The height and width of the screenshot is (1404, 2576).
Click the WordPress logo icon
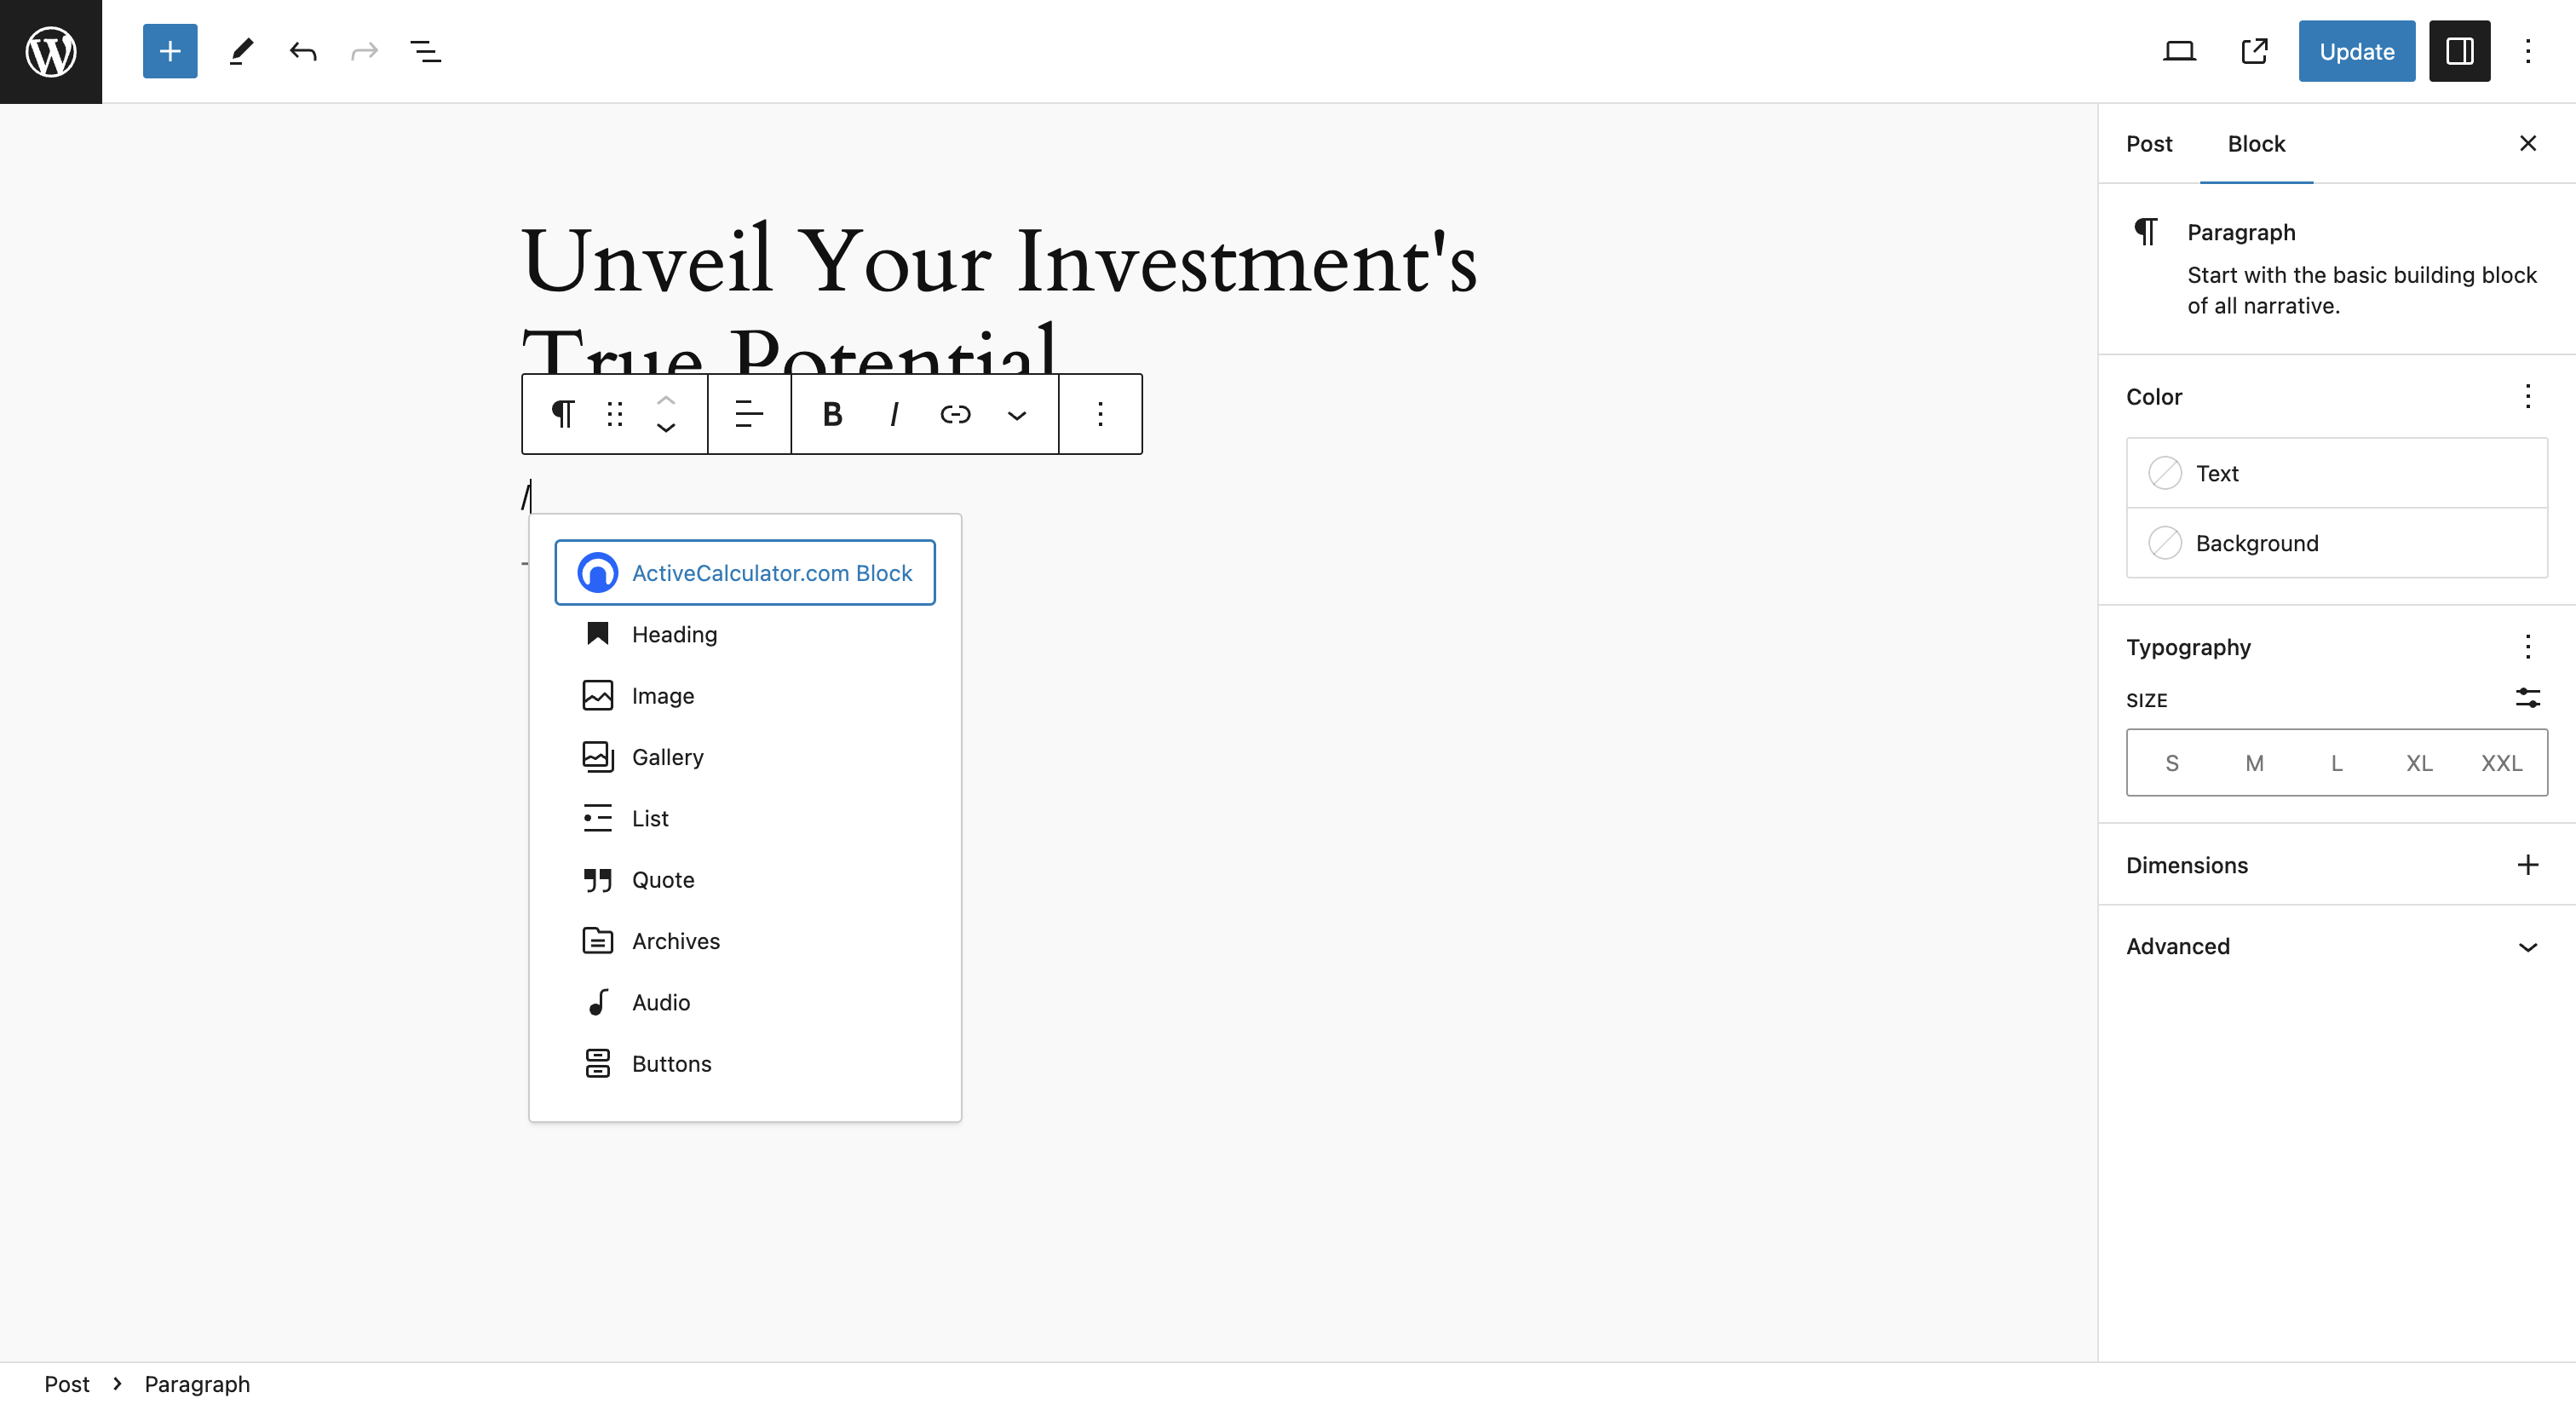[x=51, y=51]
